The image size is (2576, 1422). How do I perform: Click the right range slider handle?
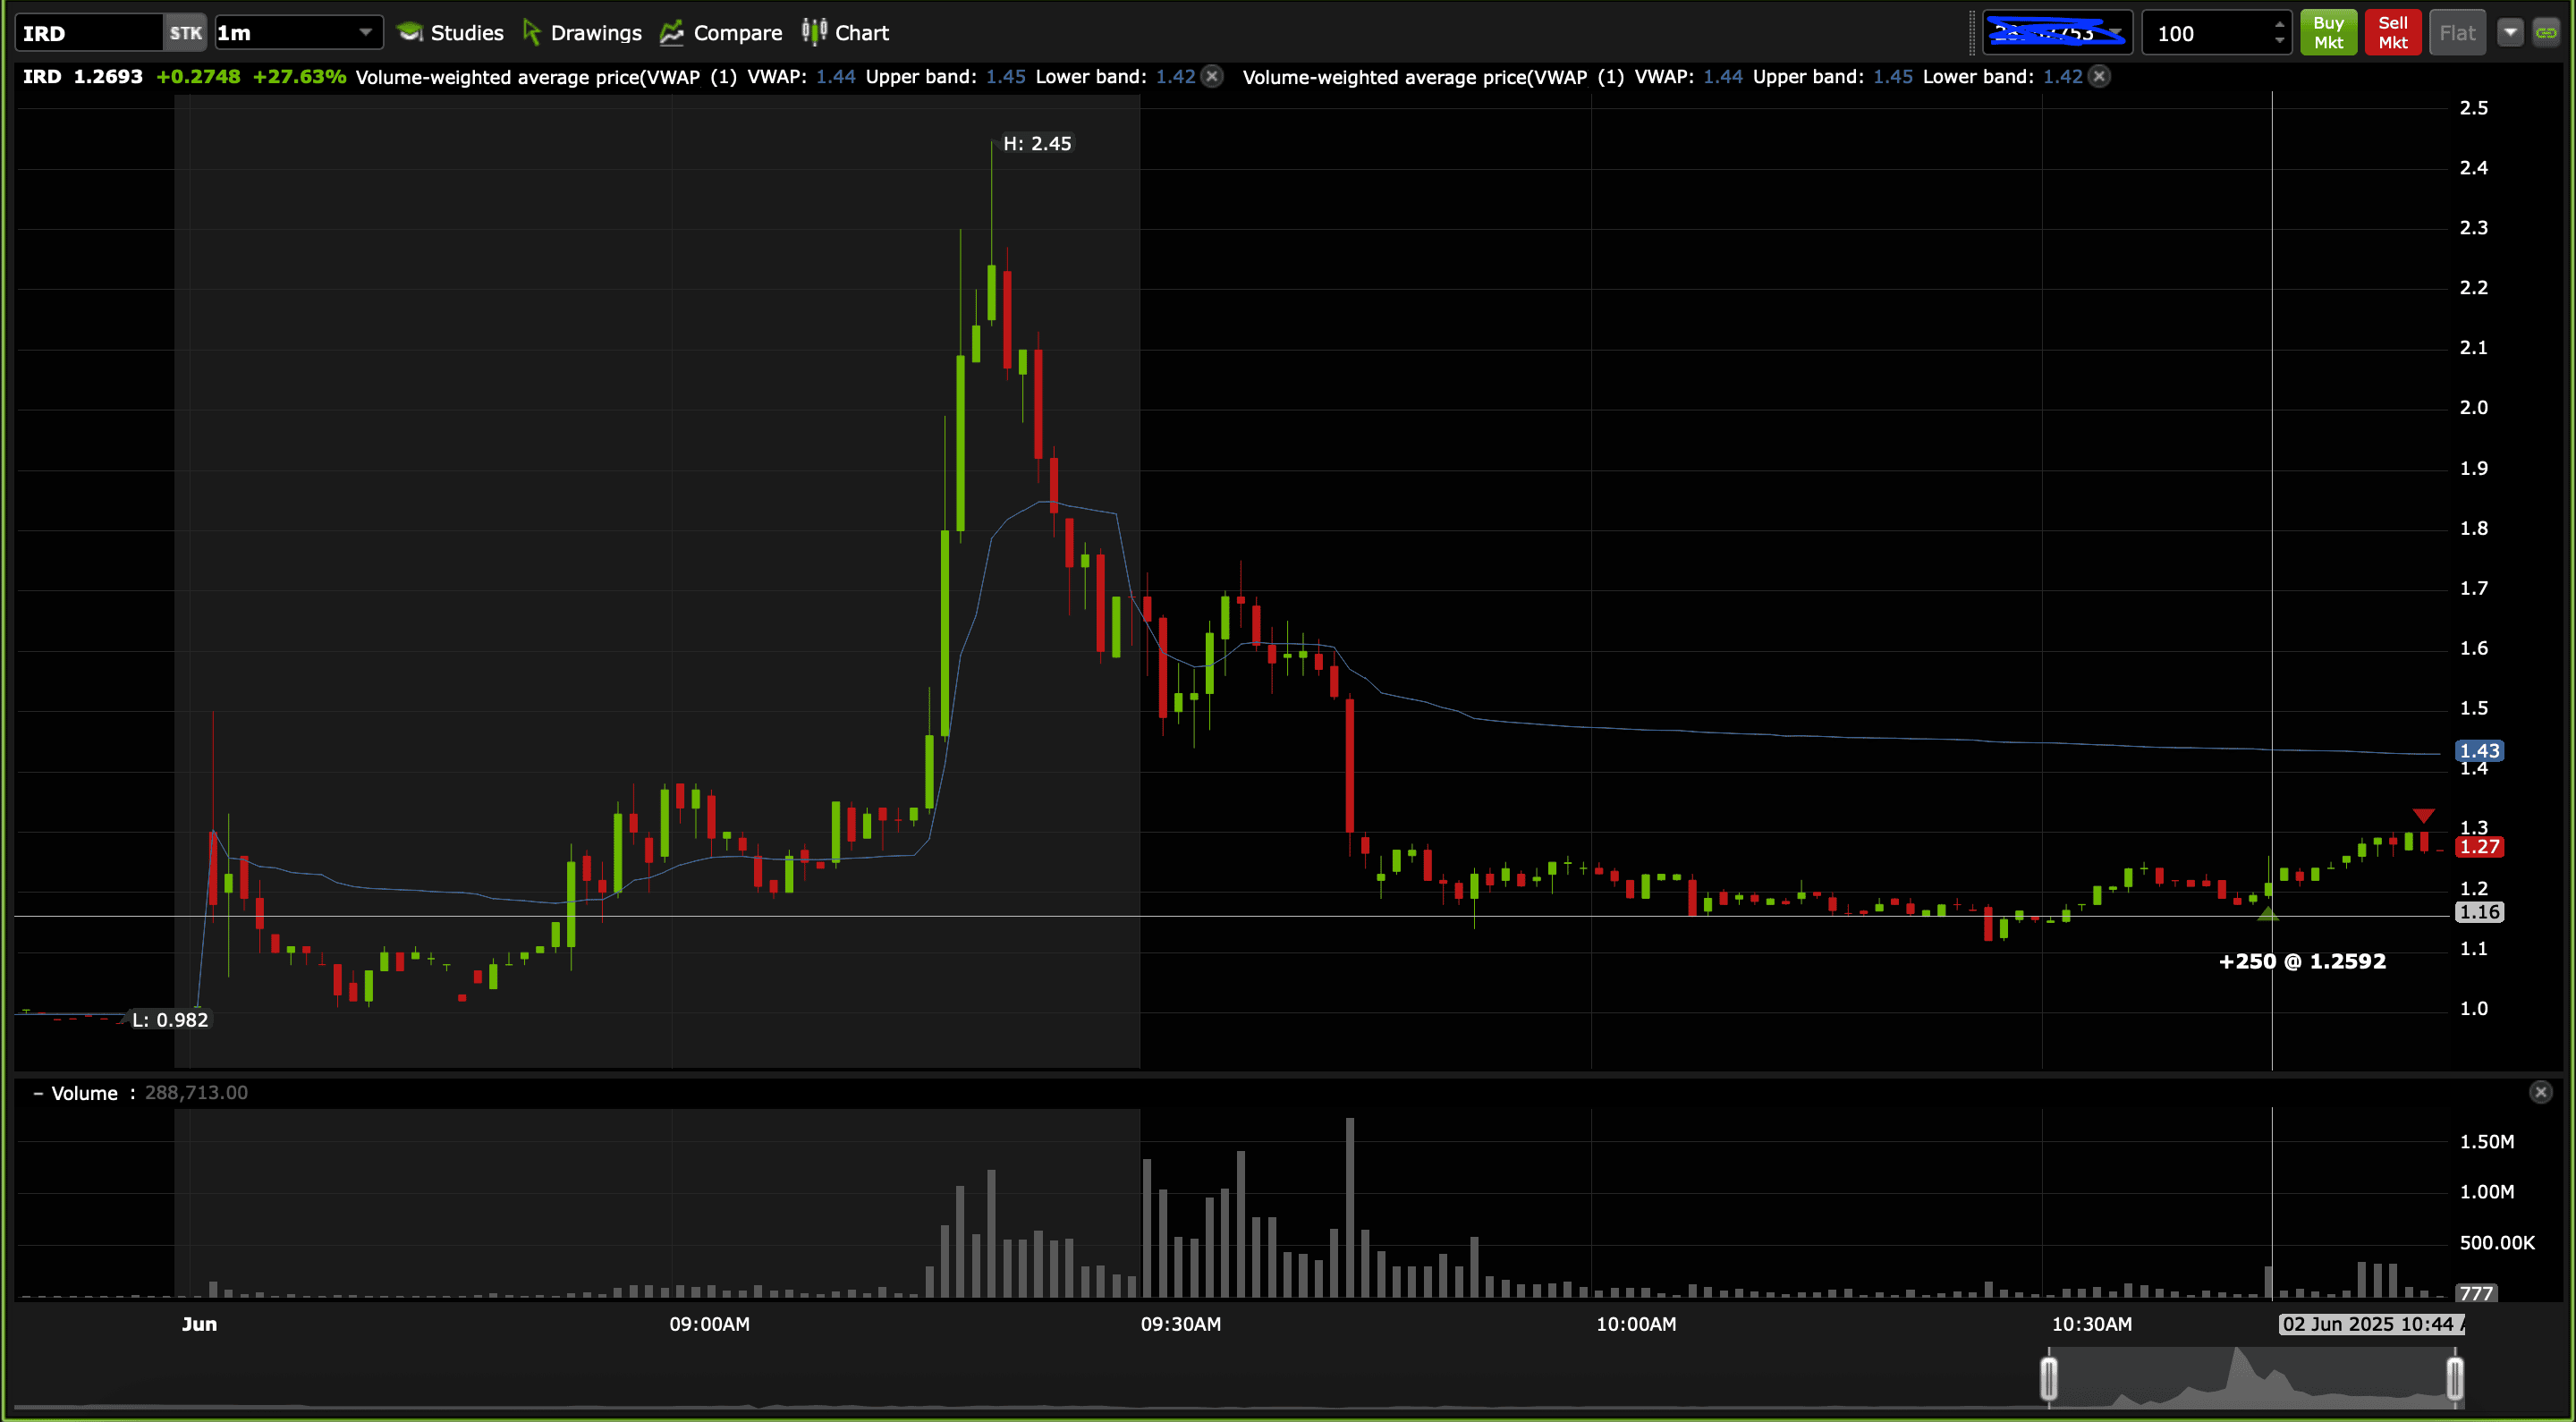tap(2454, 1378)
